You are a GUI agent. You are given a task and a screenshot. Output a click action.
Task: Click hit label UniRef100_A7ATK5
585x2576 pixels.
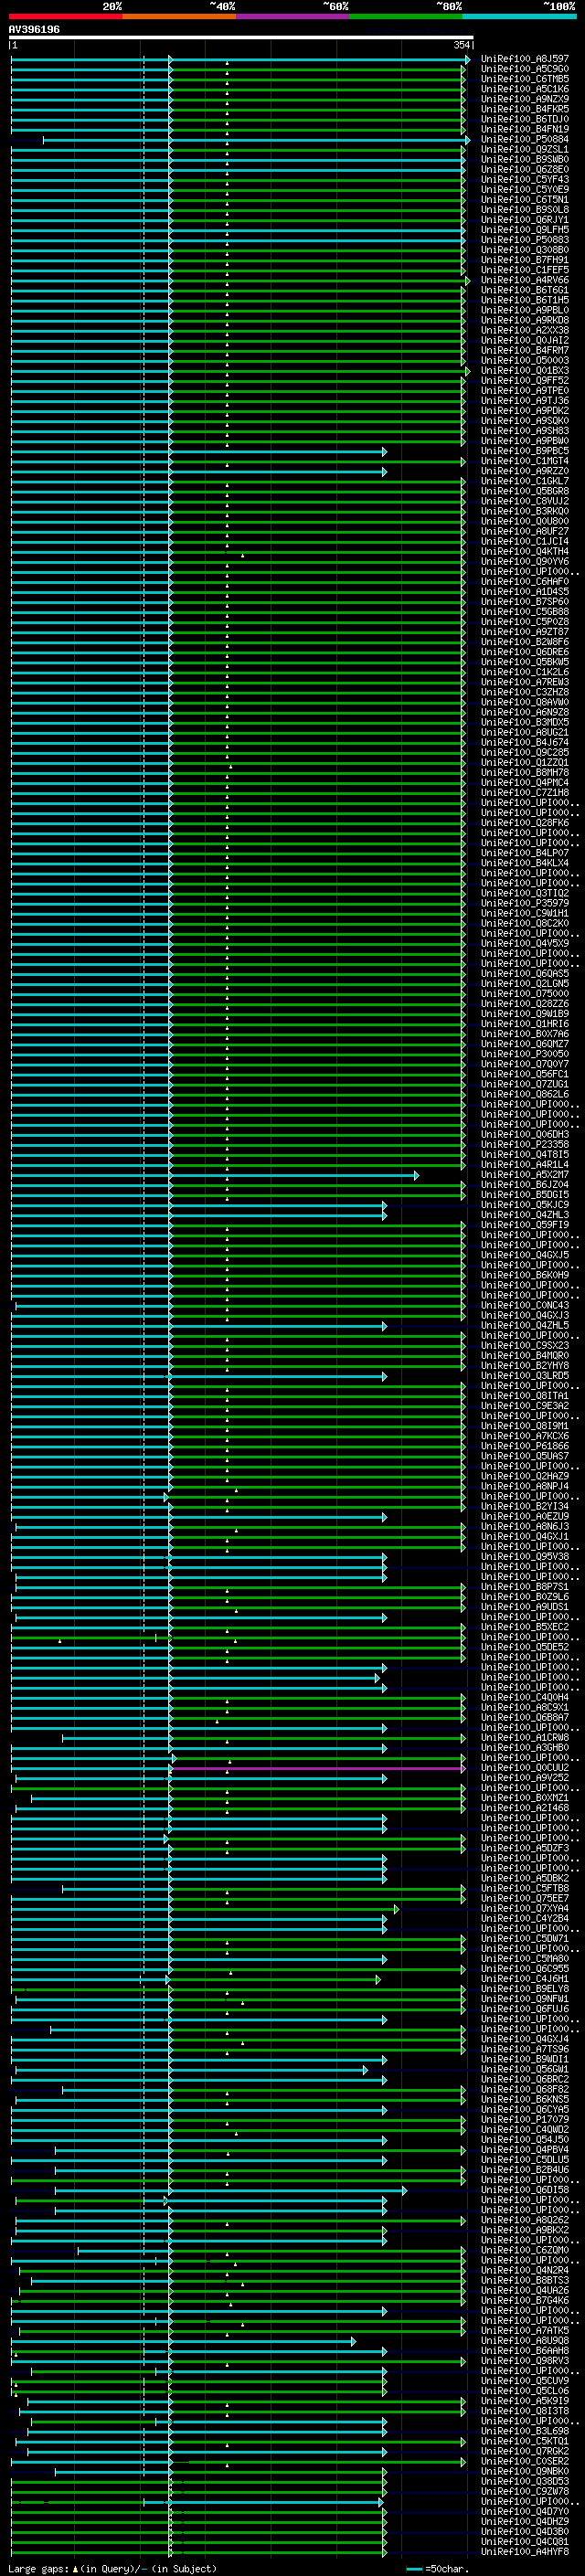tap(525, 2330)
